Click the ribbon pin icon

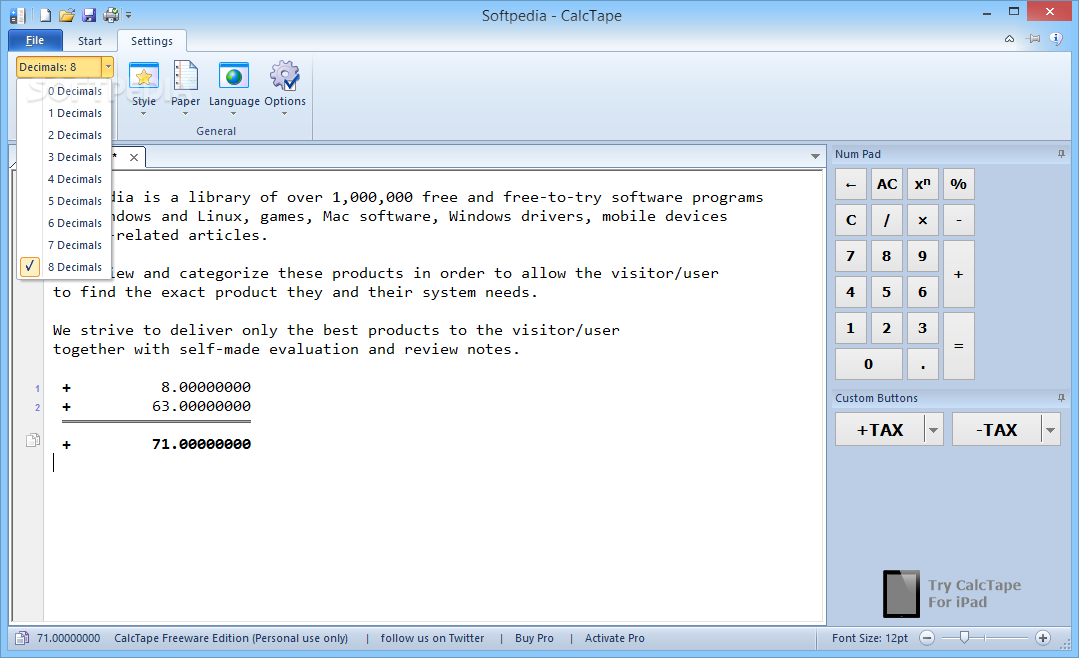click(x=1033, y=39)
